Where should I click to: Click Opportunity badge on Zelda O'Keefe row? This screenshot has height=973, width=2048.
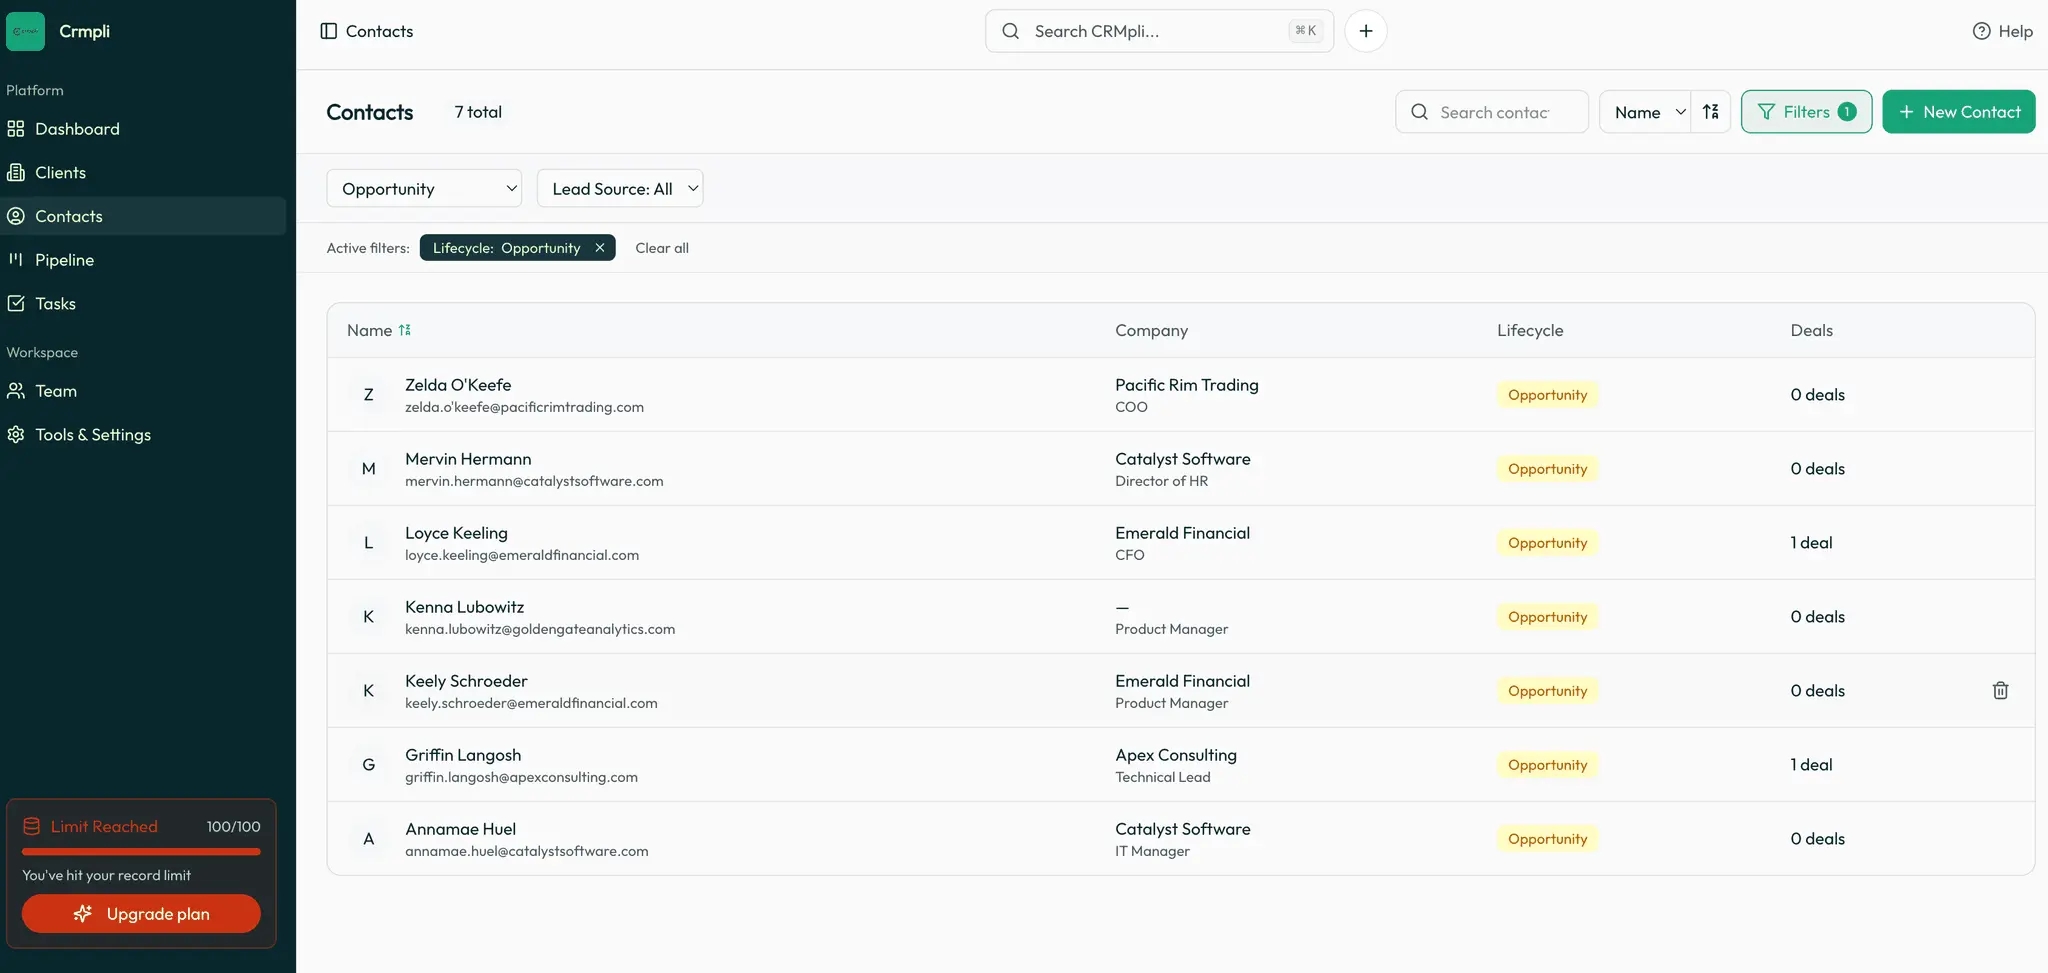coord(1547,395)
